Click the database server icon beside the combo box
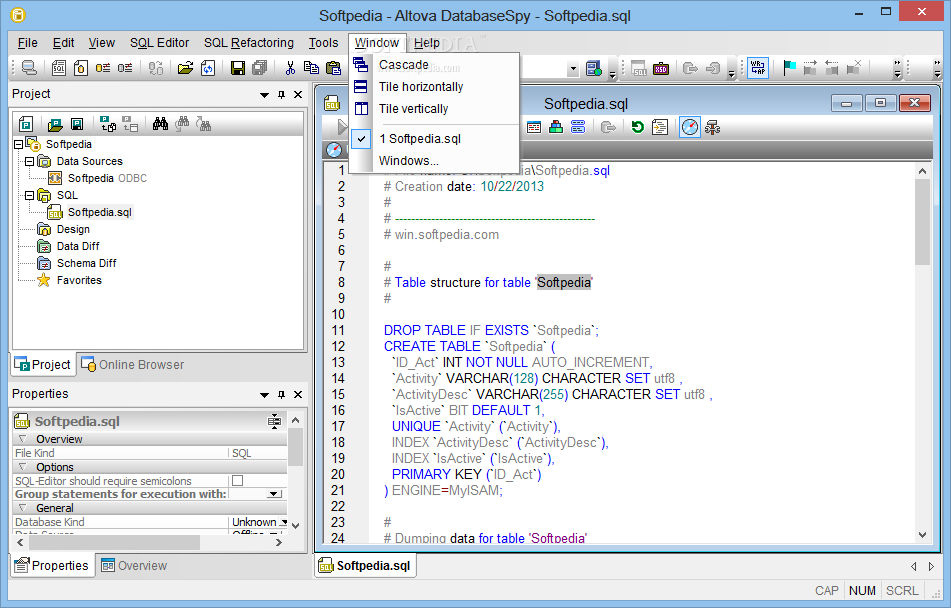 click(x=594, y=68)
